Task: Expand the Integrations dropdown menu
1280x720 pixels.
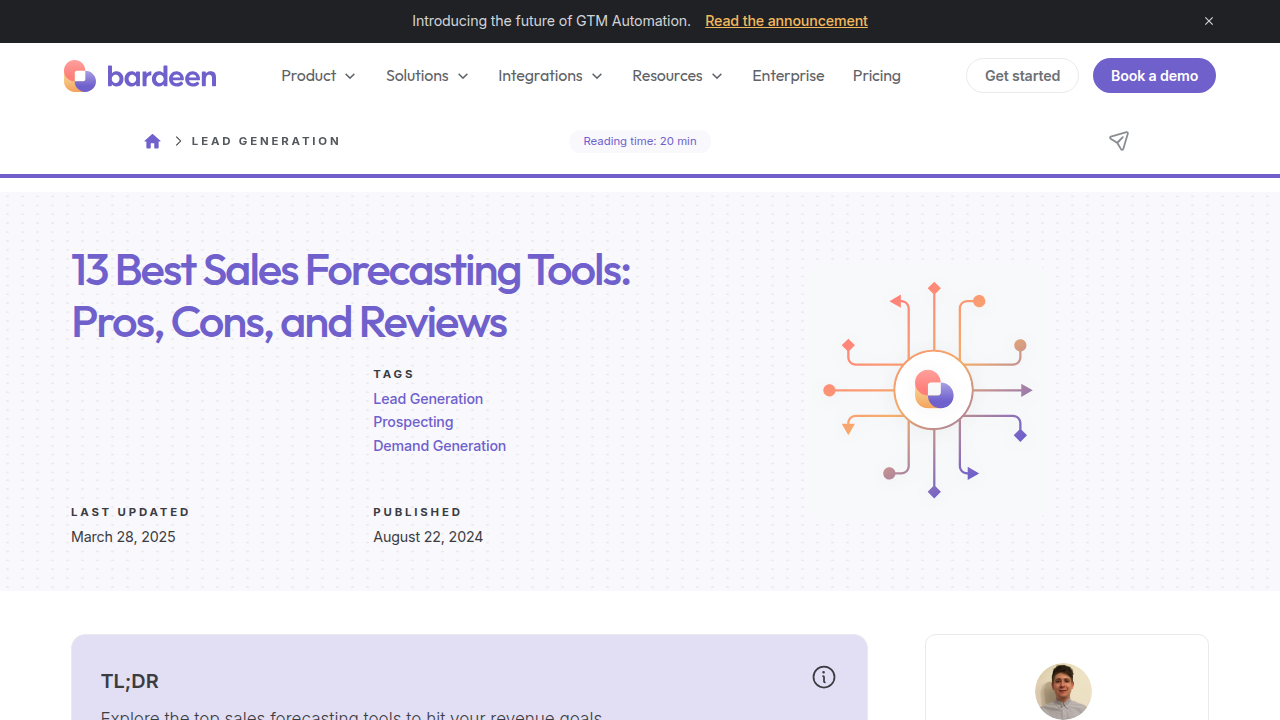Action: point(550,76)
